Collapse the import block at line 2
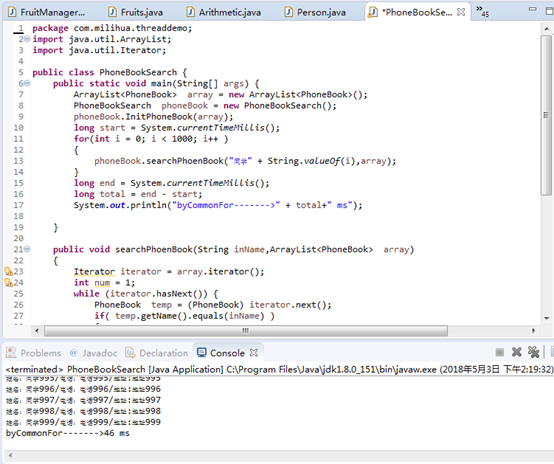 click(27, 39)
